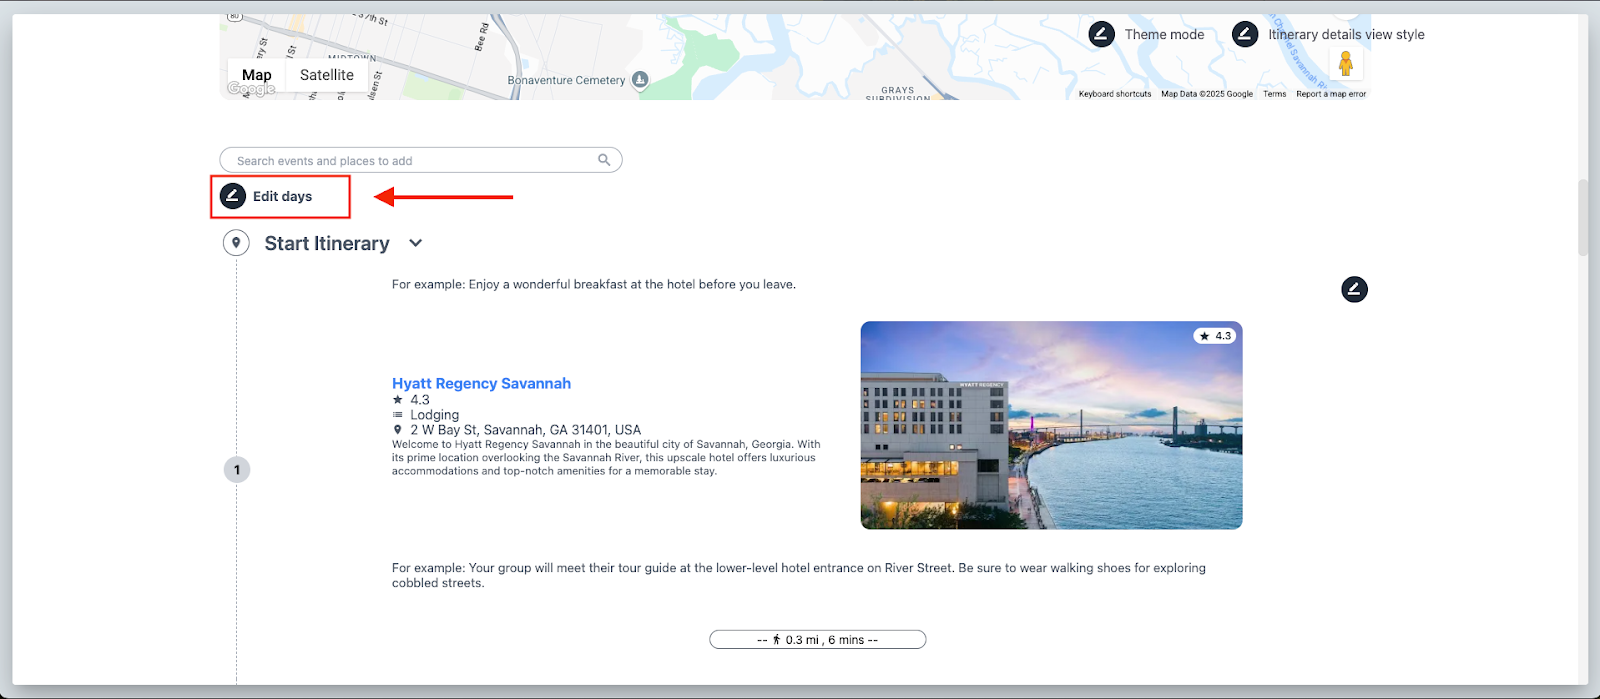The width and height of the screenshot is (1600, 699).
Task: Switch to Satellite map view
Action: click(x=327, y=75)
